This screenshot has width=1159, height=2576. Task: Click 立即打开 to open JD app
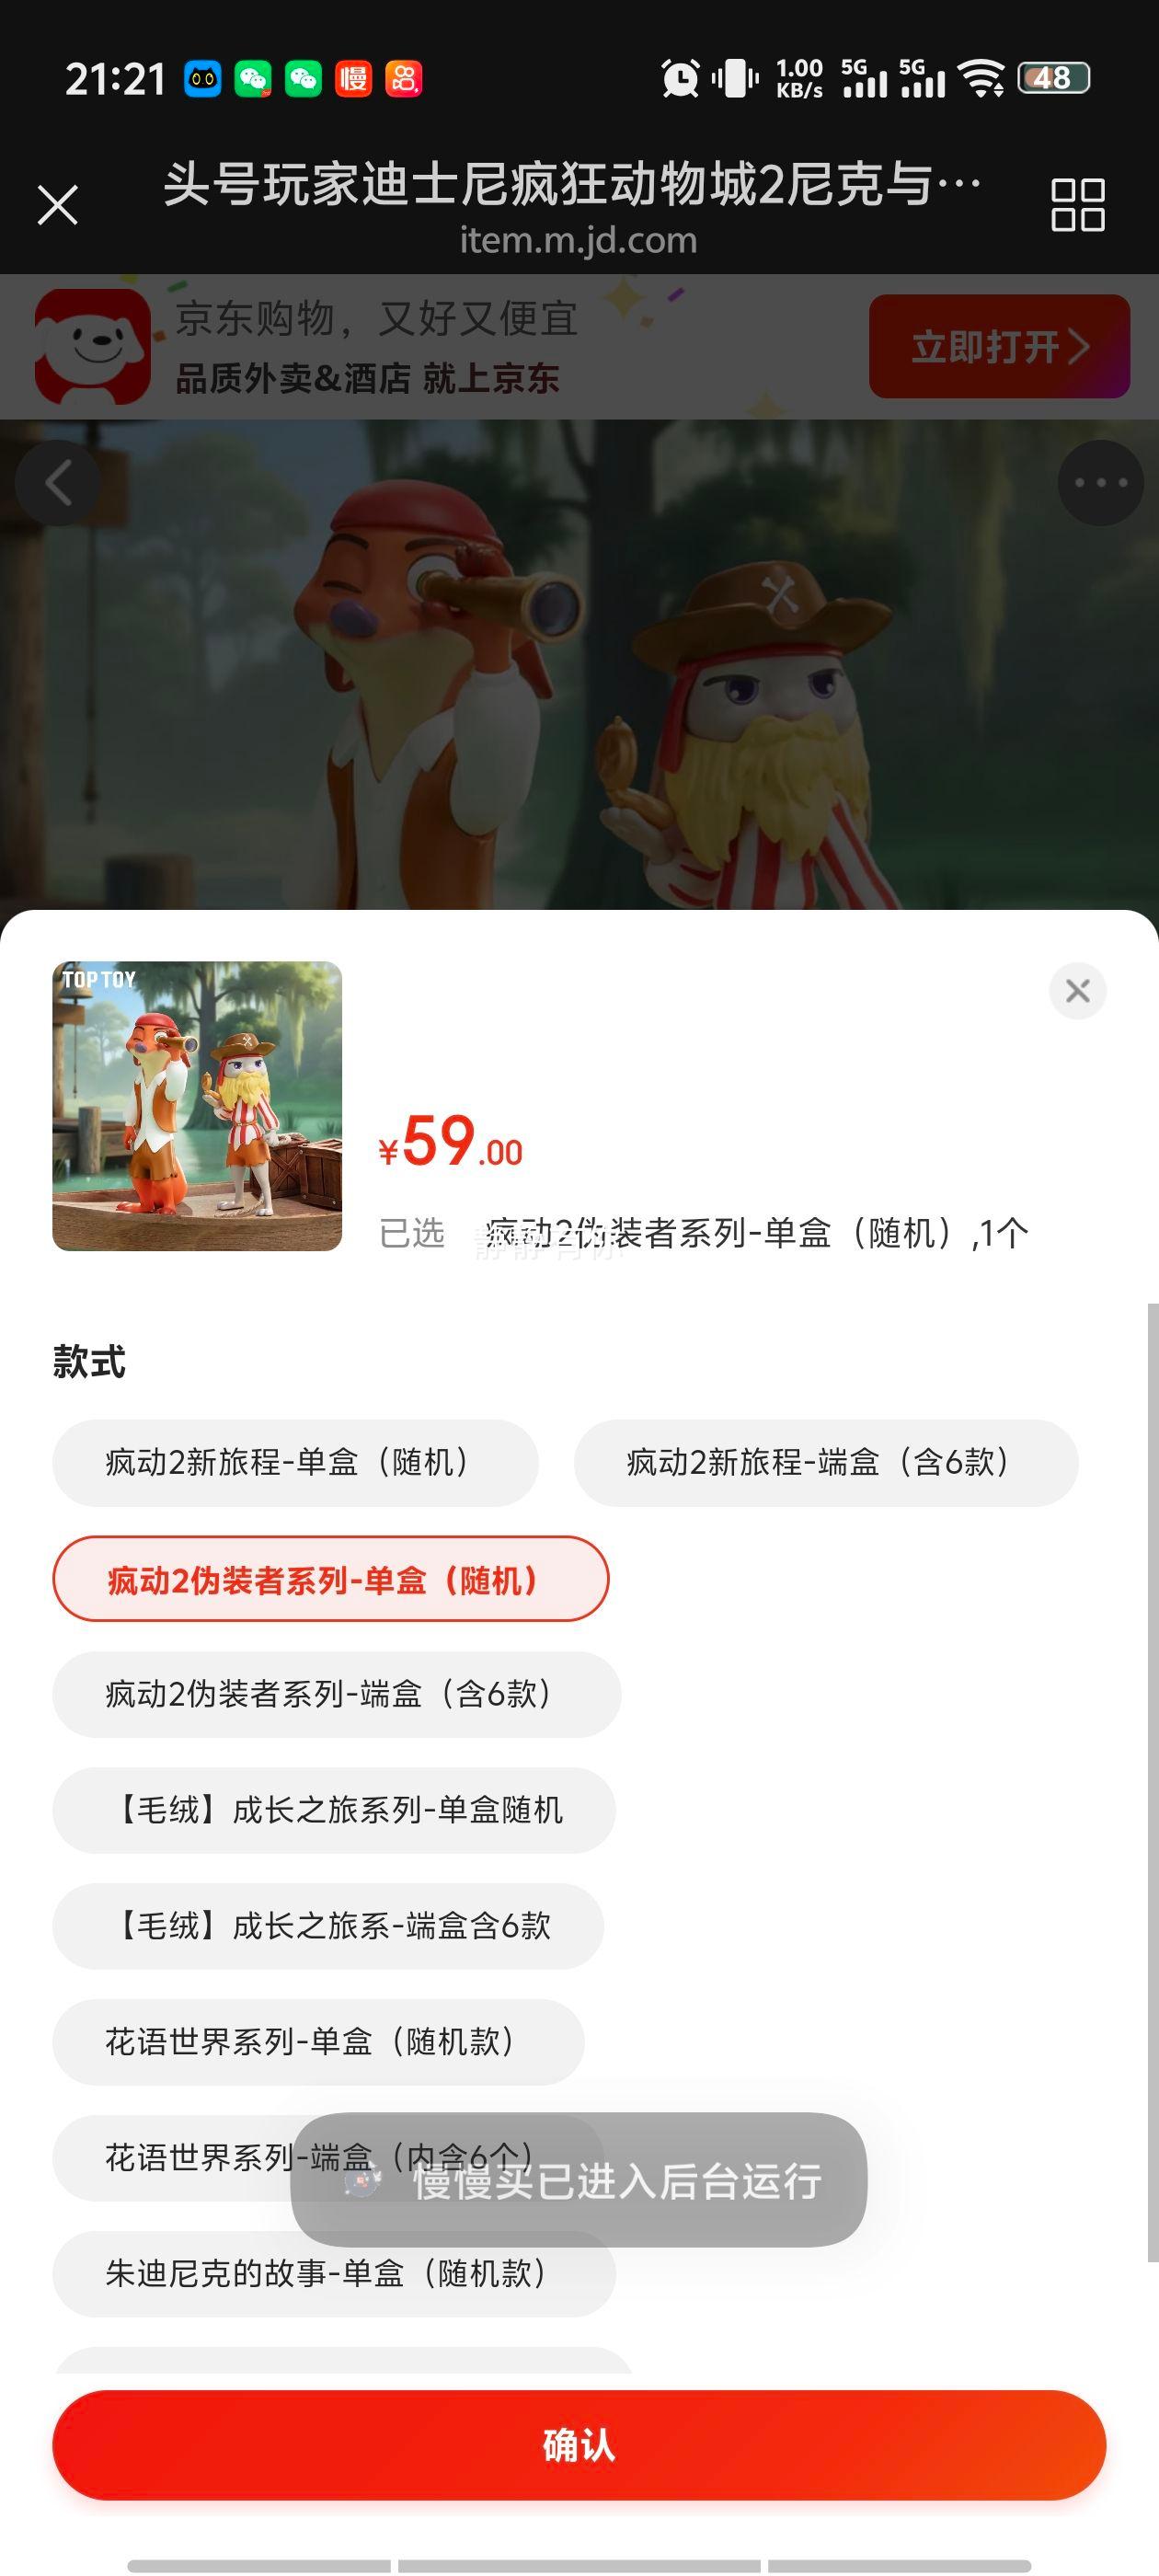pyautogui.click(x=999, y=346)
